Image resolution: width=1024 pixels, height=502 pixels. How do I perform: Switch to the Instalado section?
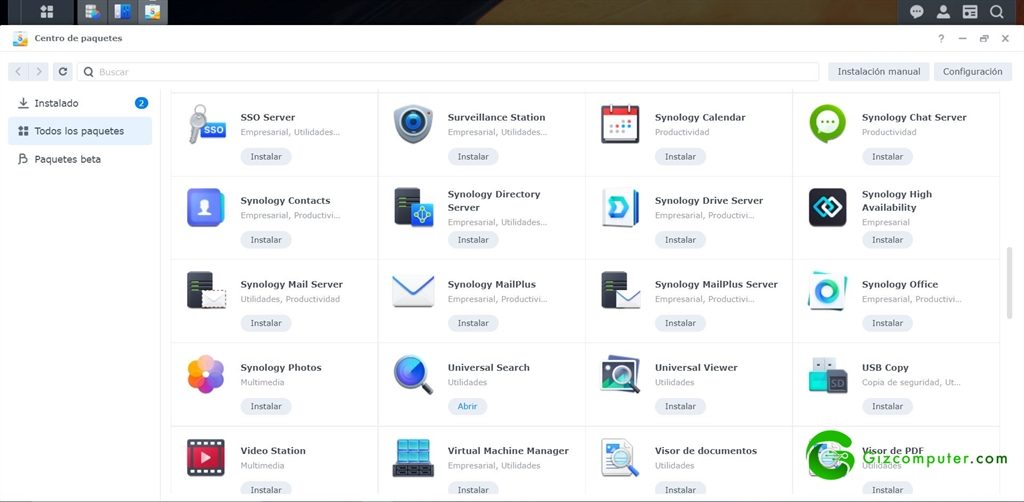pos(80,103)
